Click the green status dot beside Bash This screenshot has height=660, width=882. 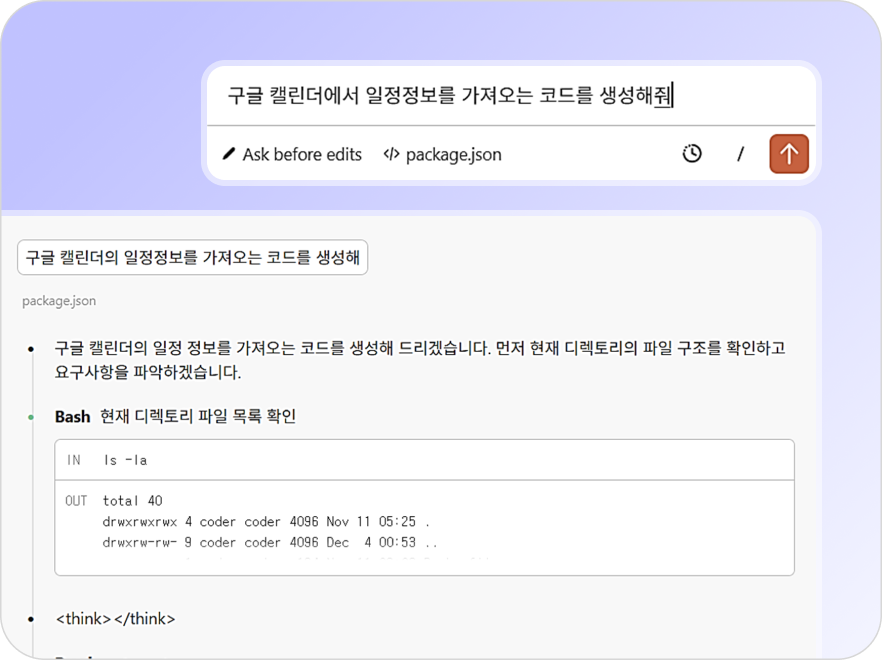(32, 417)
